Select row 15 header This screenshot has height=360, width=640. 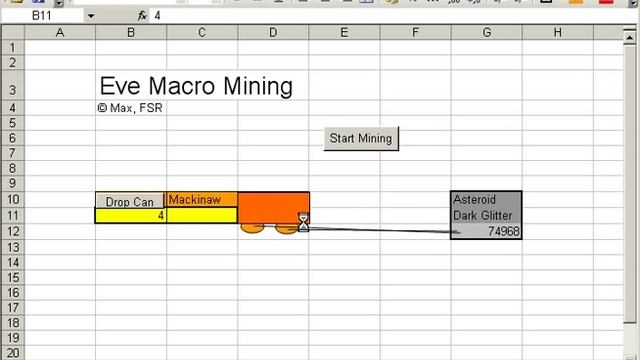(x=13, y=278)
